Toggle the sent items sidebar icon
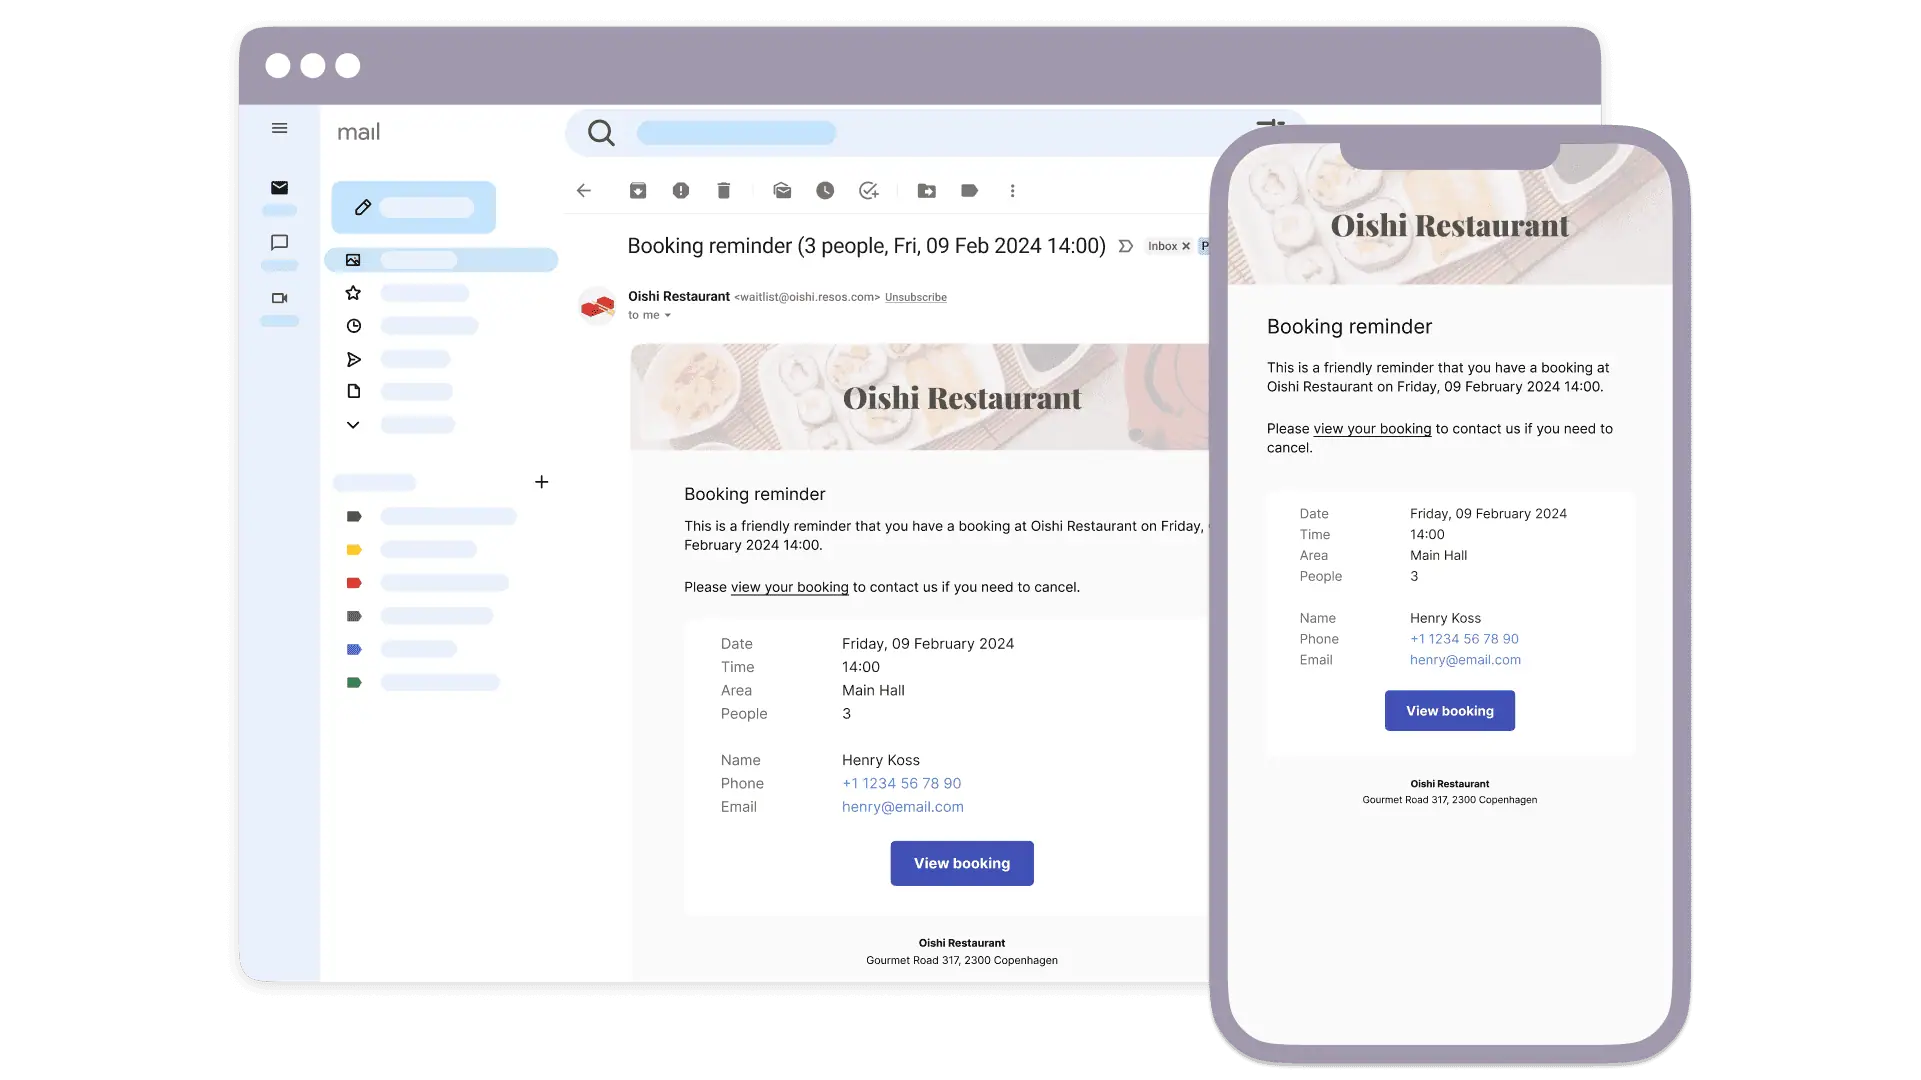This screenshot has height=1080, width=1921. (x=354, y=359)
